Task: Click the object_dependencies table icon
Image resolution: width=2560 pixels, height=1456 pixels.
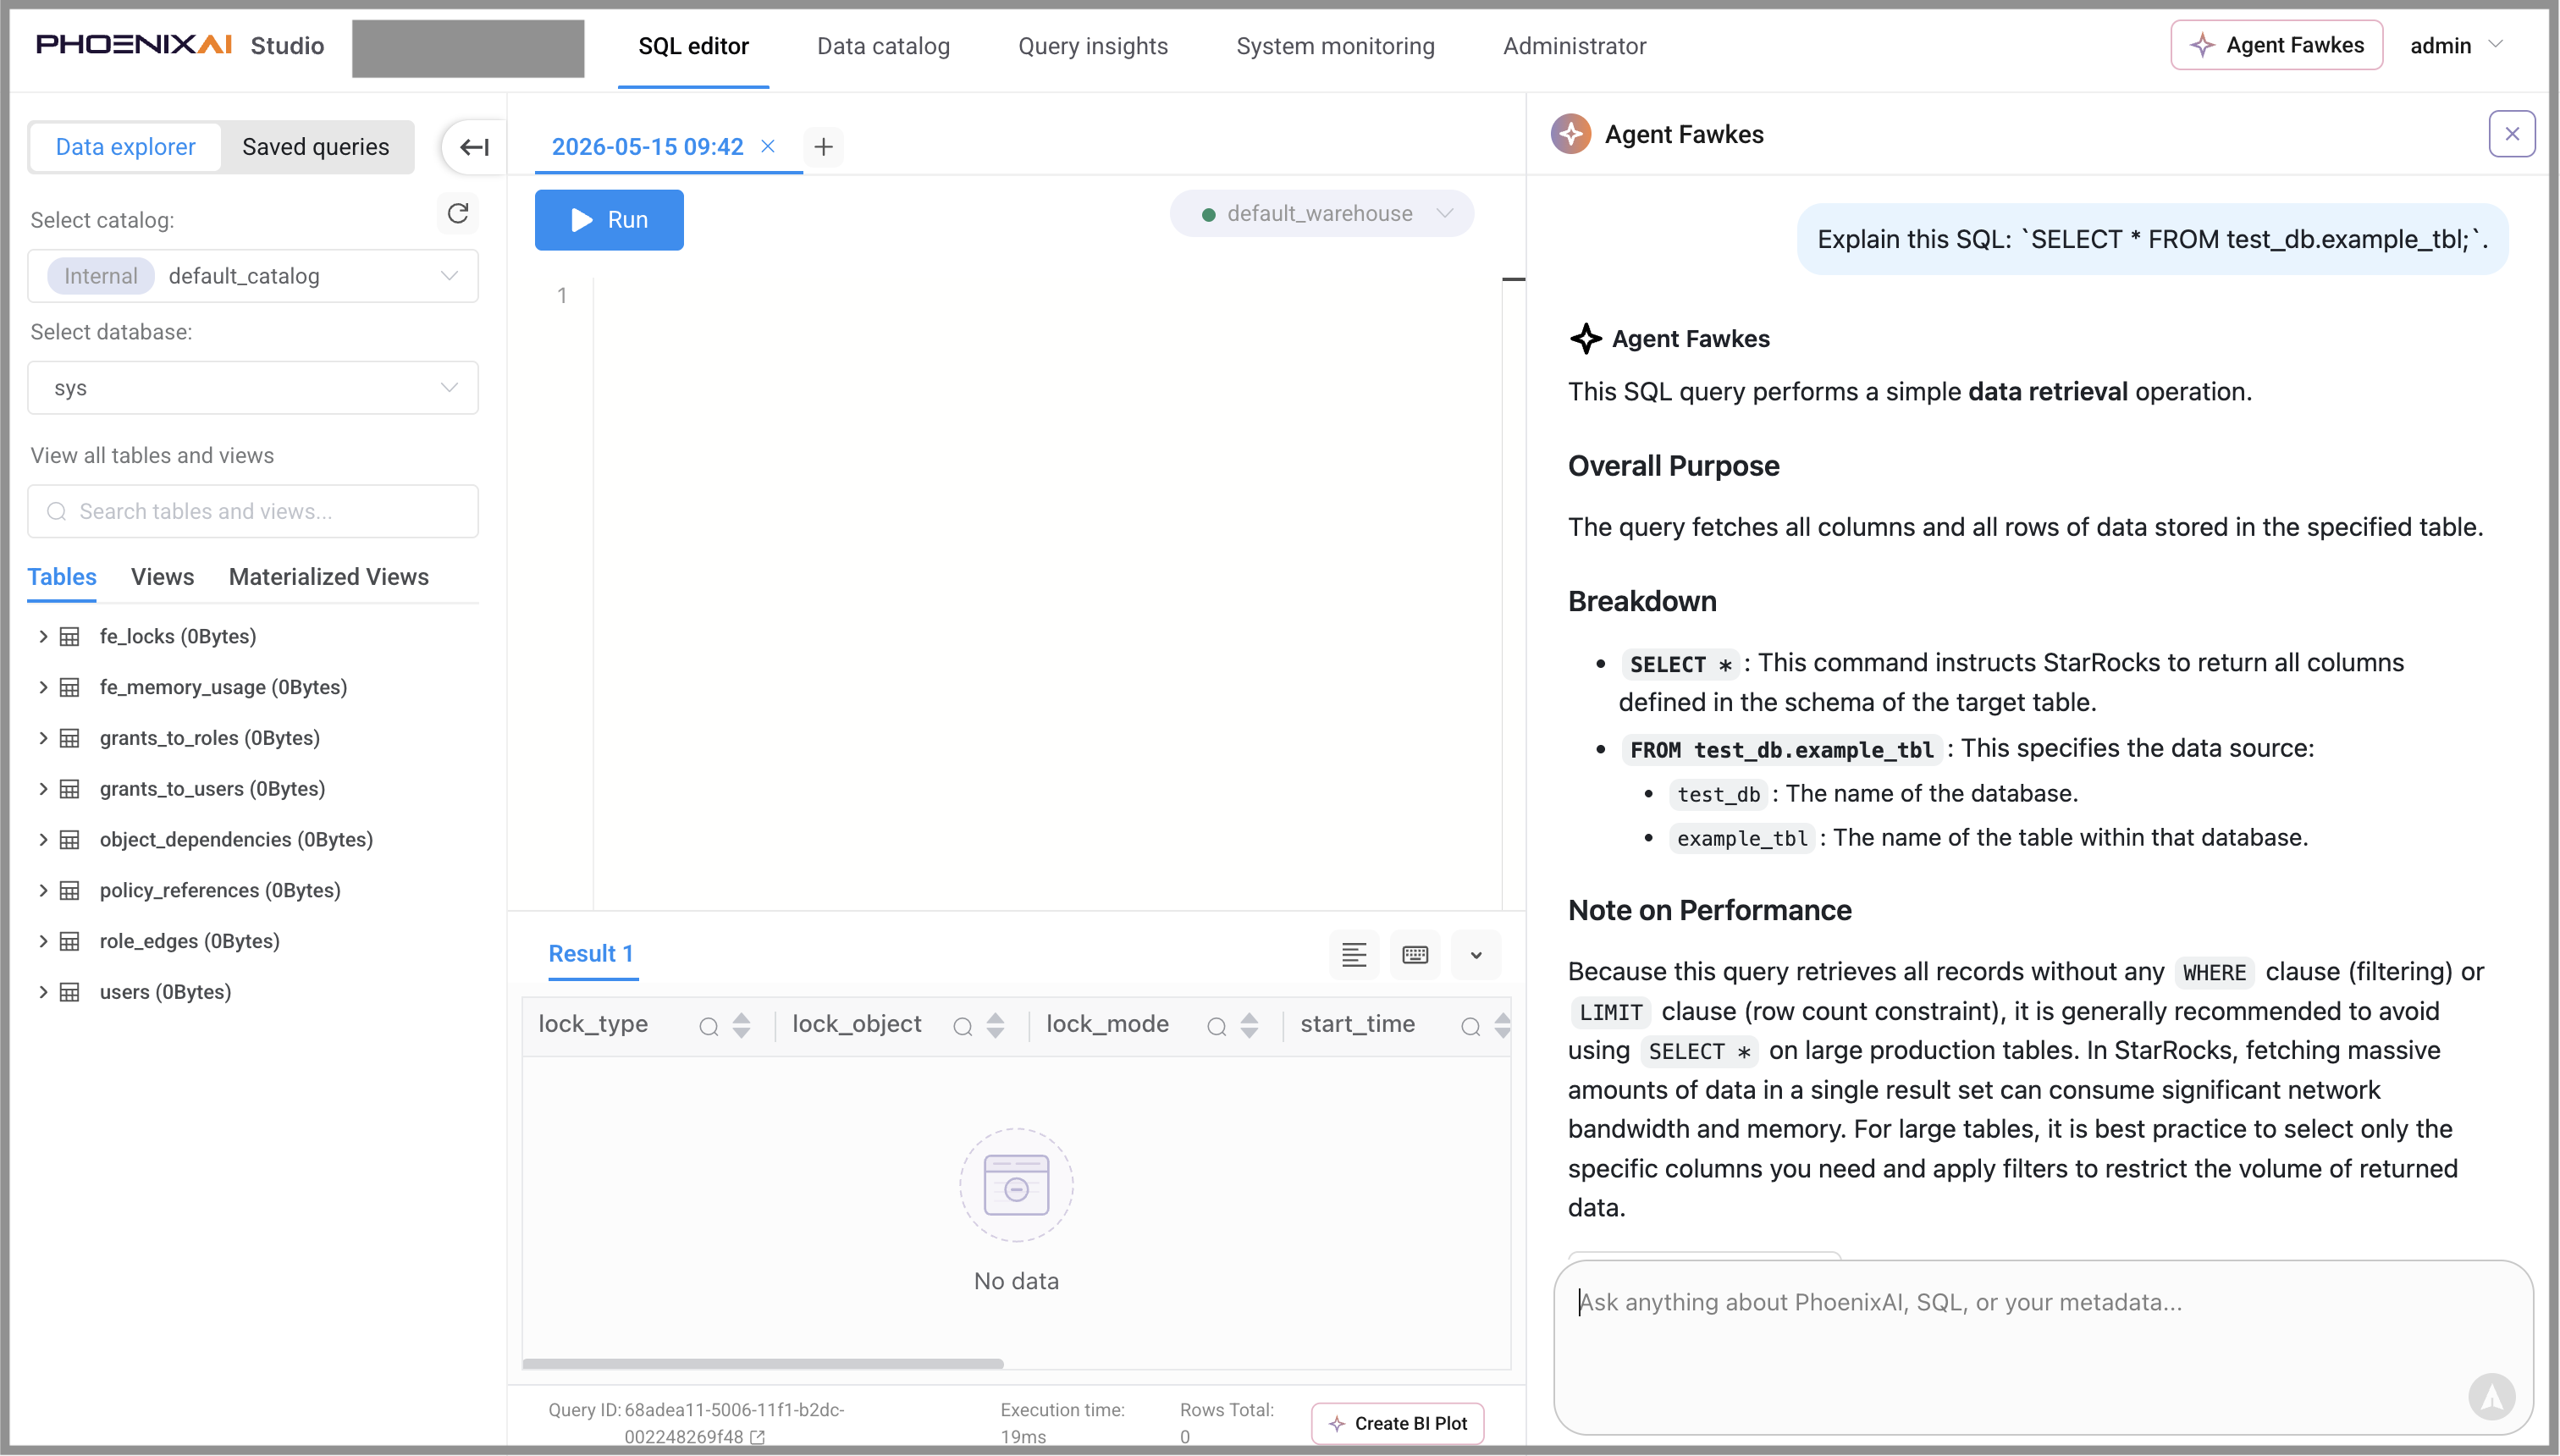Action: coord(69,840)
